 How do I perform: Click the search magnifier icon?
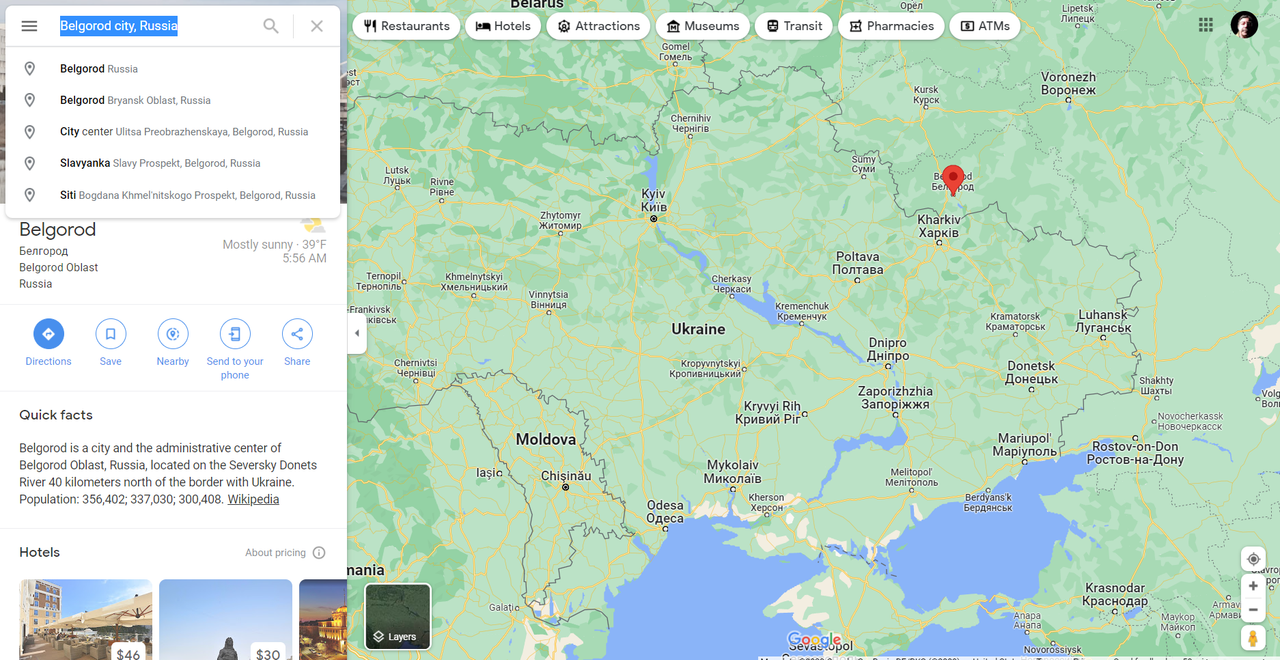(x=271, y=26)
